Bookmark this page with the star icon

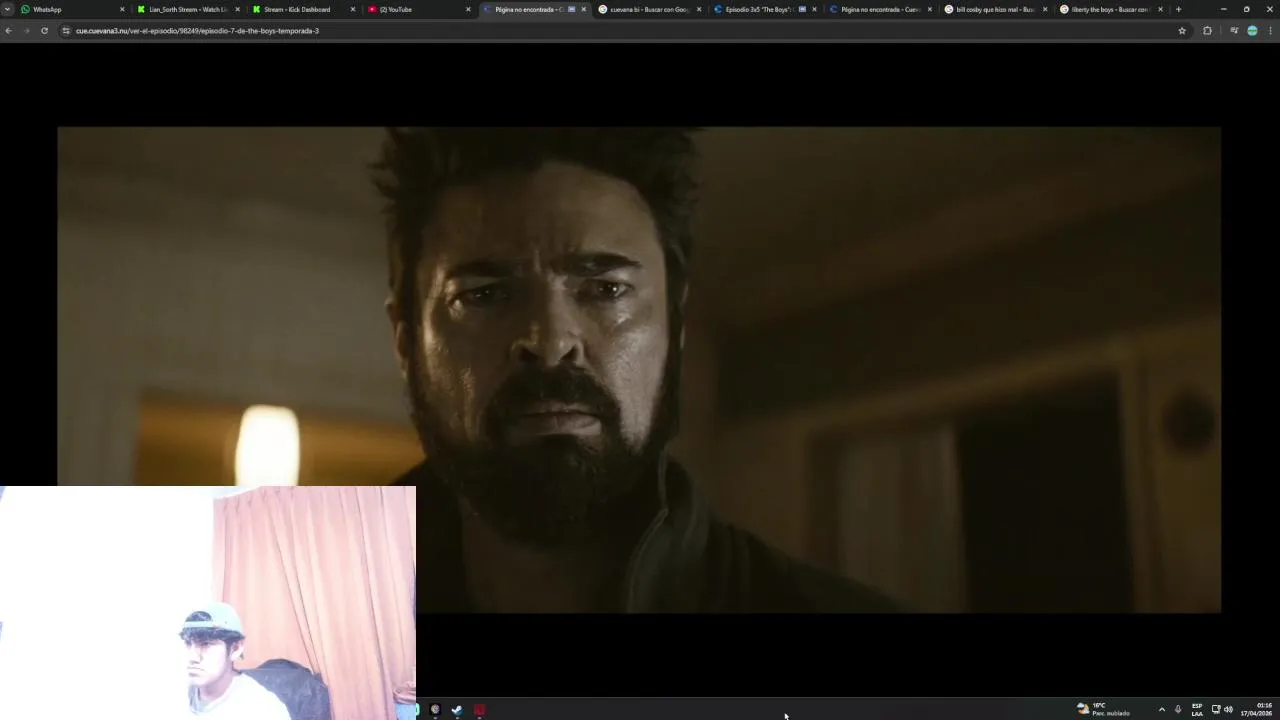point(1182,31)
